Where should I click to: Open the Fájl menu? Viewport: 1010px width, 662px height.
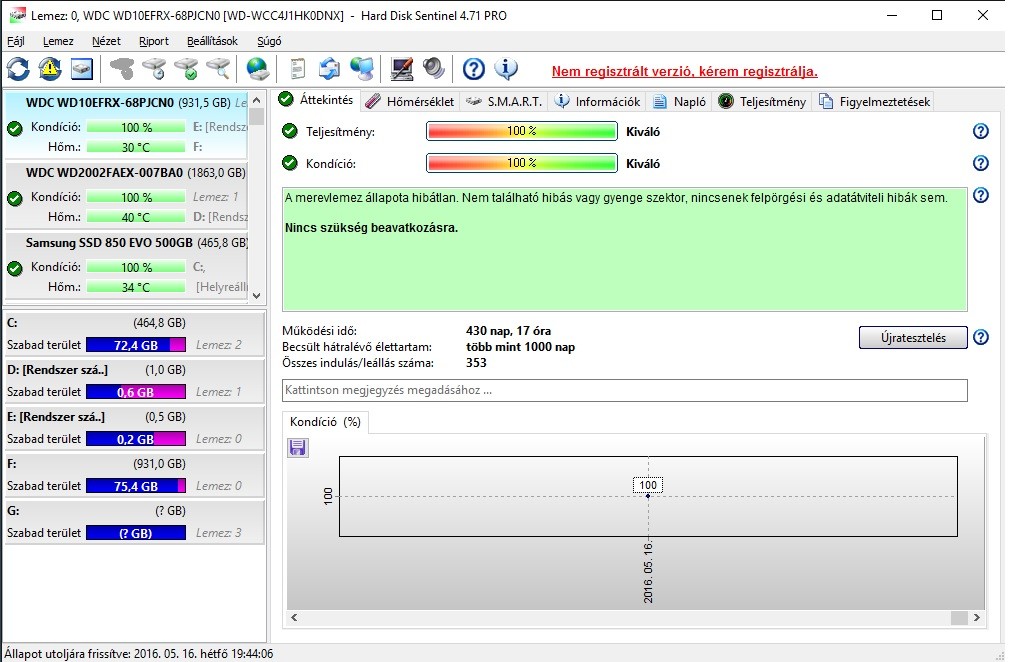16,41
